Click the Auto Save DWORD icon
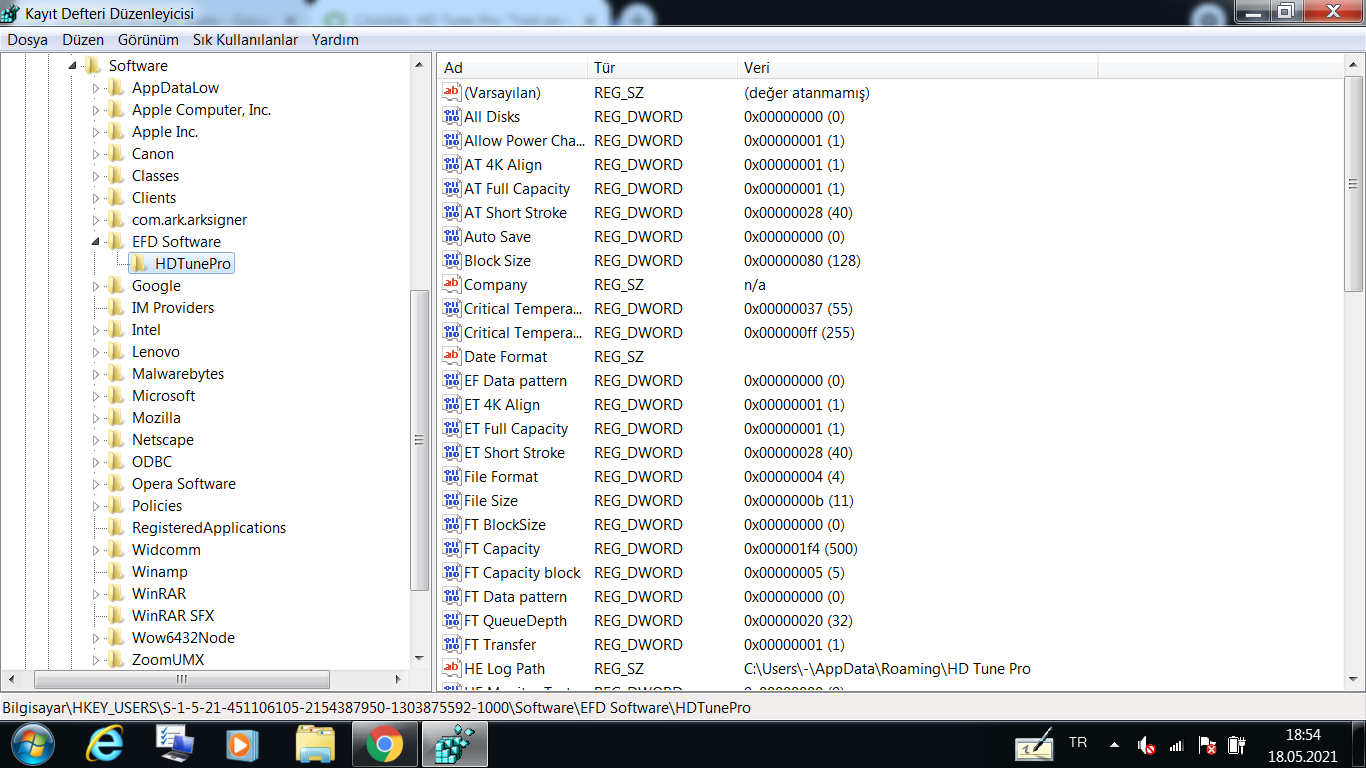The width and height of the screenshot is (1366, 768). [452, 237]
